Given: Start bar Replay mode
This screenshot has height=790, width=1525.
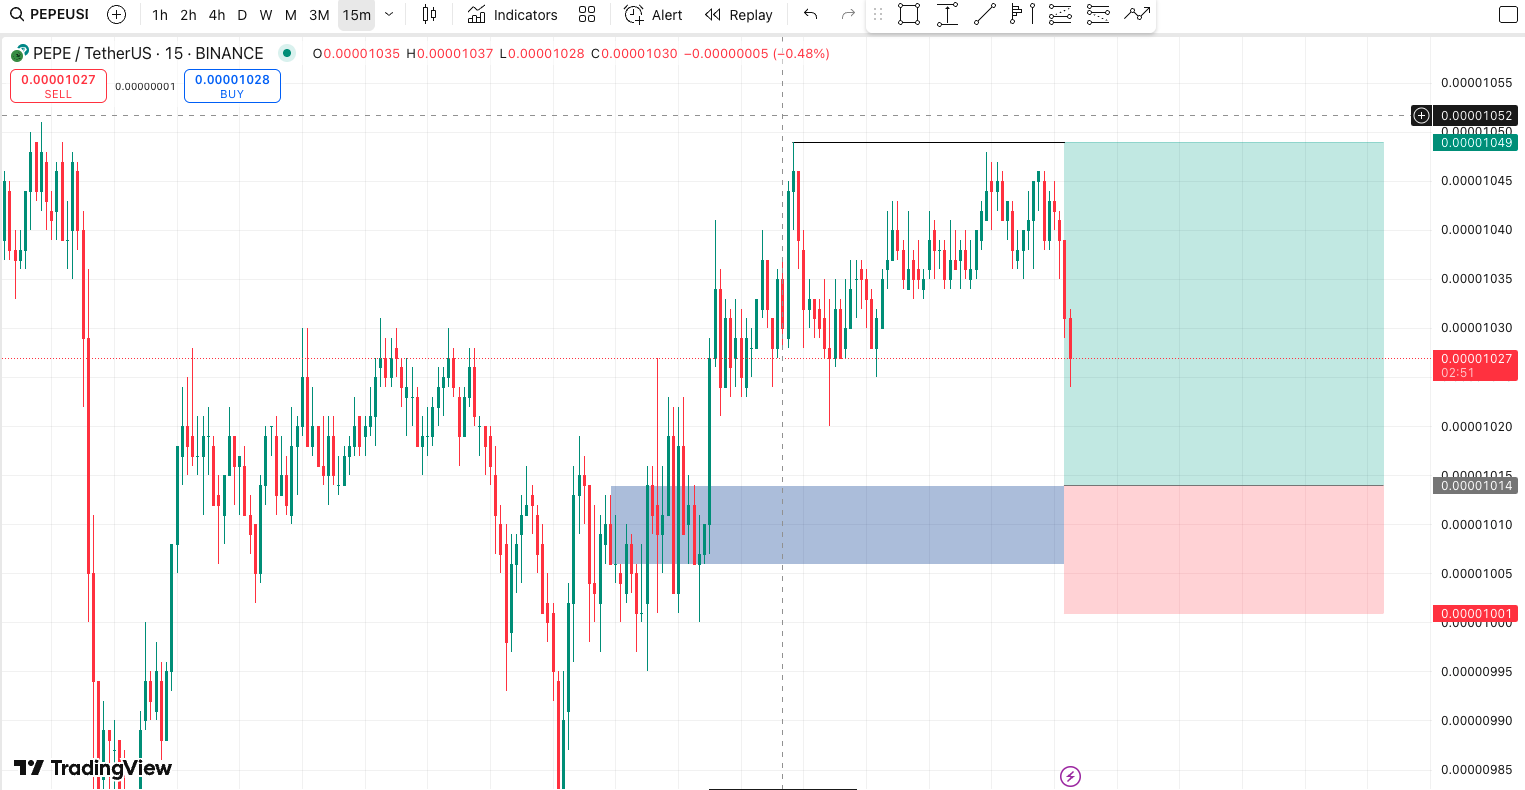Looking at the screenshot, I should coord(738,15).
